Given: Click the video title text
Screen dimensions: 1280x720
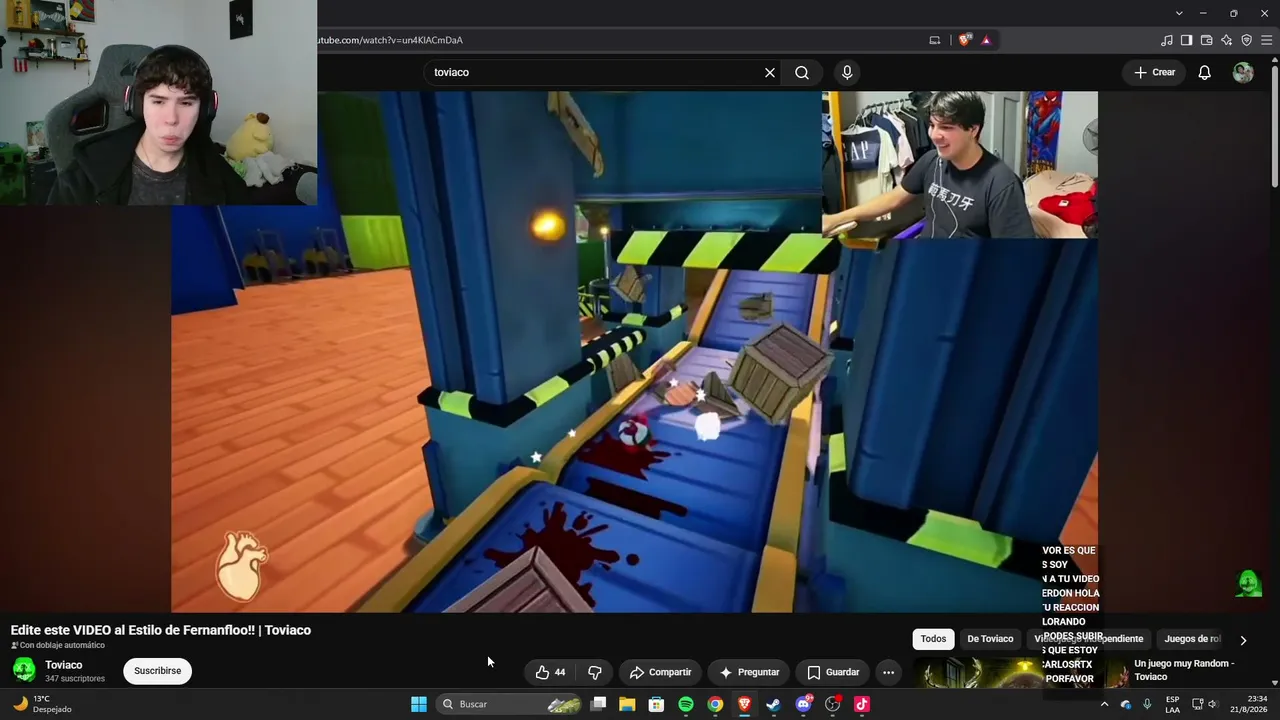Looking at the screenshot, I should pos(161,630).
